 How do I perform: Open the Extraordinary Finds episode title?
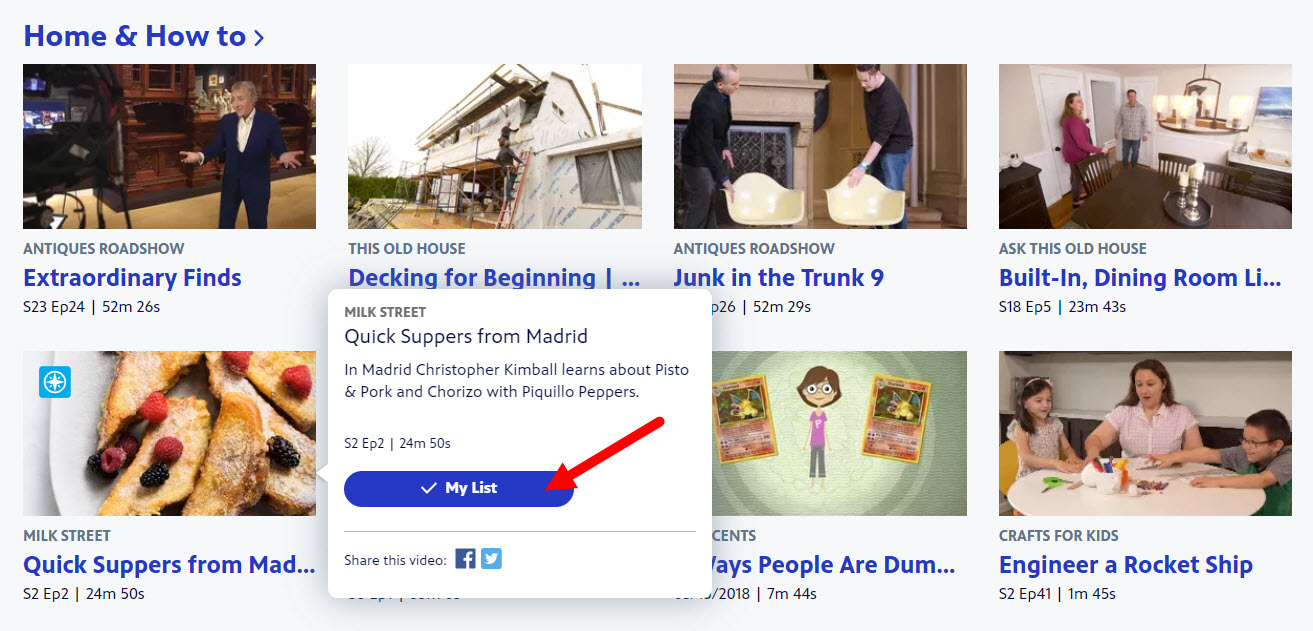132,278
